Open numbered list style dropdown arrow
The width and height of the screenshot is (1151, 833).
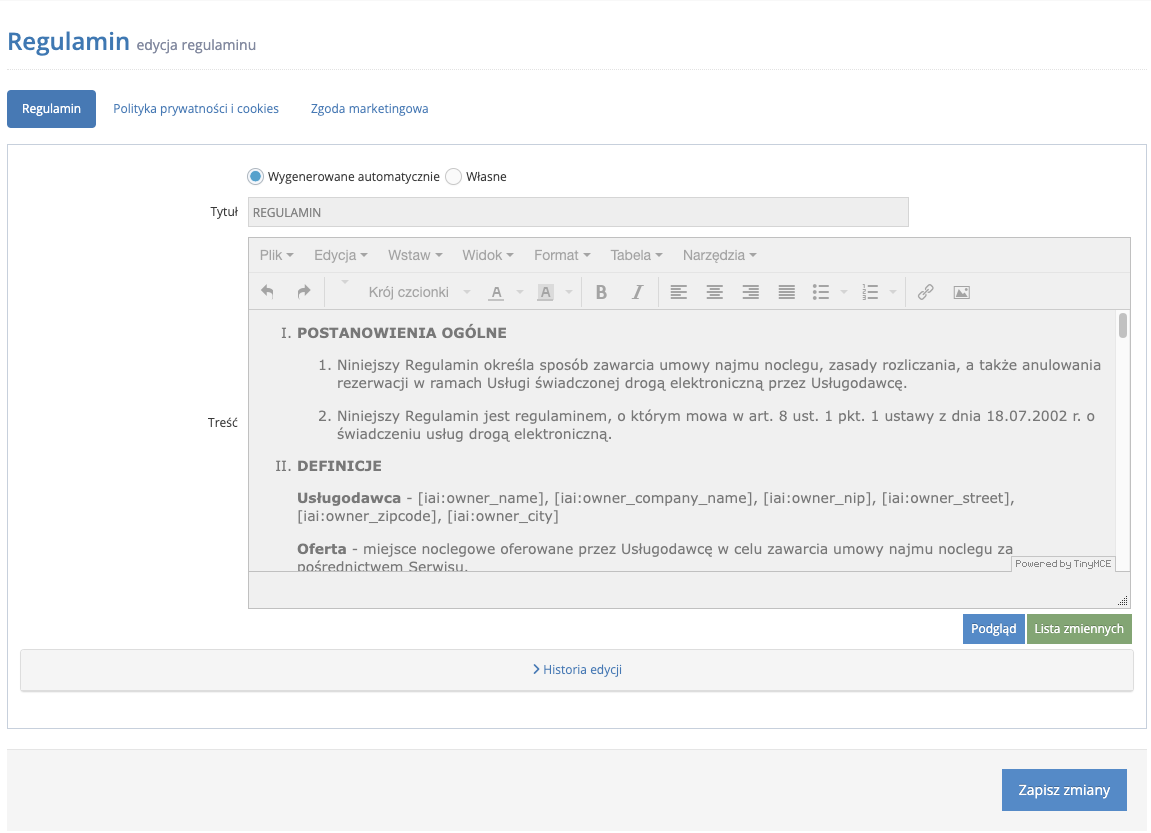tap(893, 292)
